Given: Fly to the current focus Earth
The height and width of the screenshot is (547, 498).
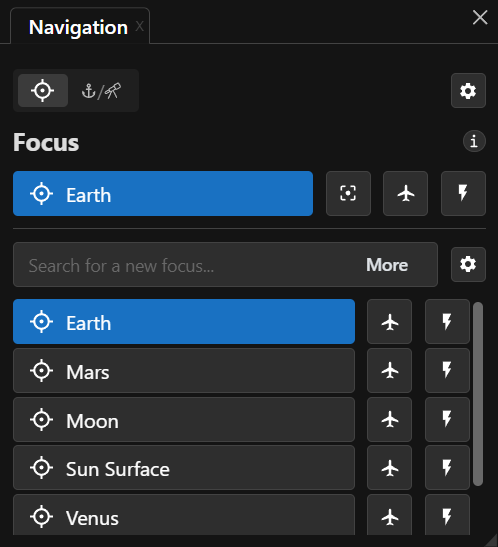Looking at the screenshot, I should click(405, 194).
